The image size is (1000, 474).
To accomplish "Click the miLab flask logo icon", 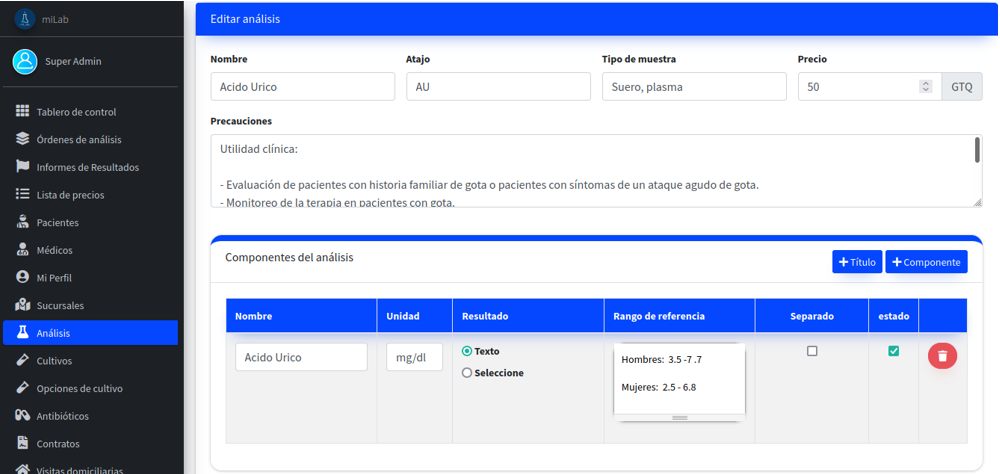I will point(24,17).
